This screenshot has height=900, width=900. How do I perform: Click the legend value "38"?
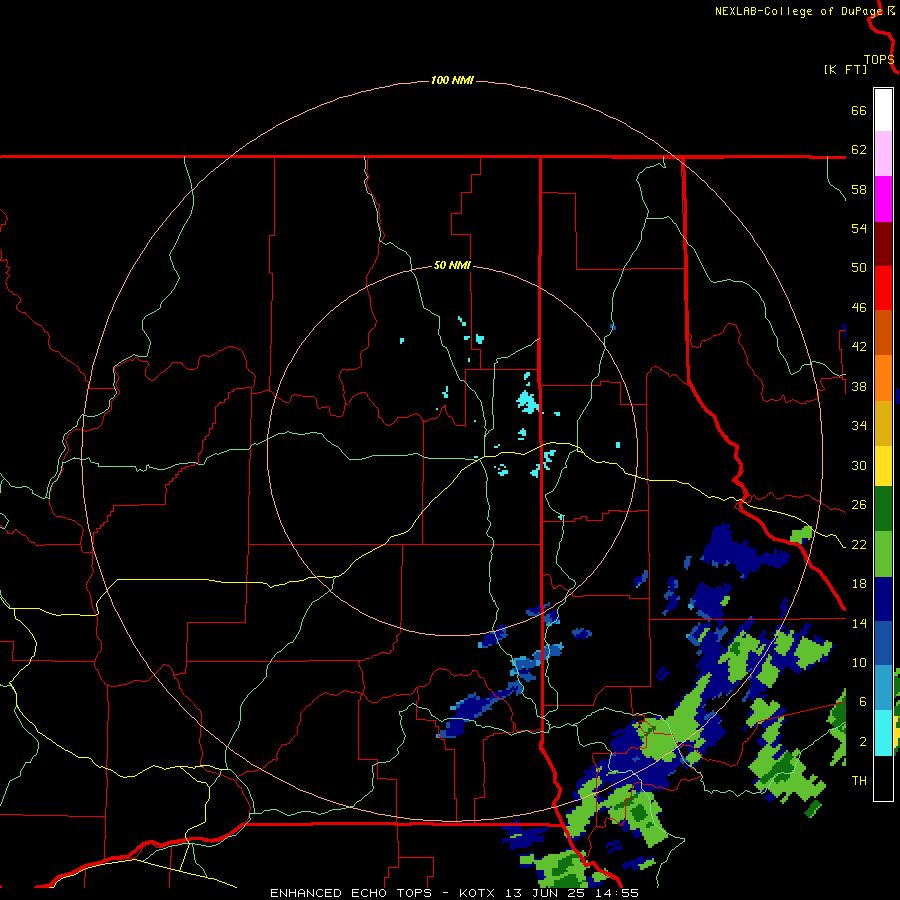click(859, 387)
